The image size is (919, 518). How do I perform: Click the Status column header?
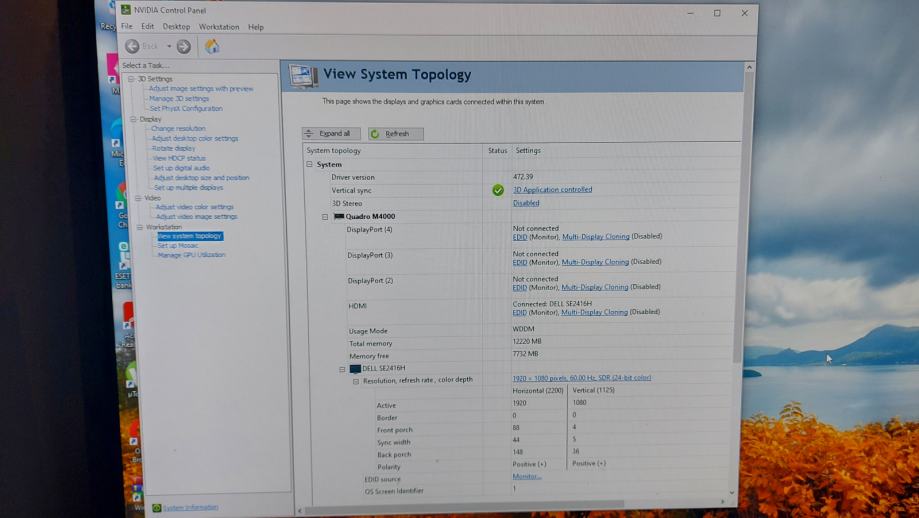[497, 151]
